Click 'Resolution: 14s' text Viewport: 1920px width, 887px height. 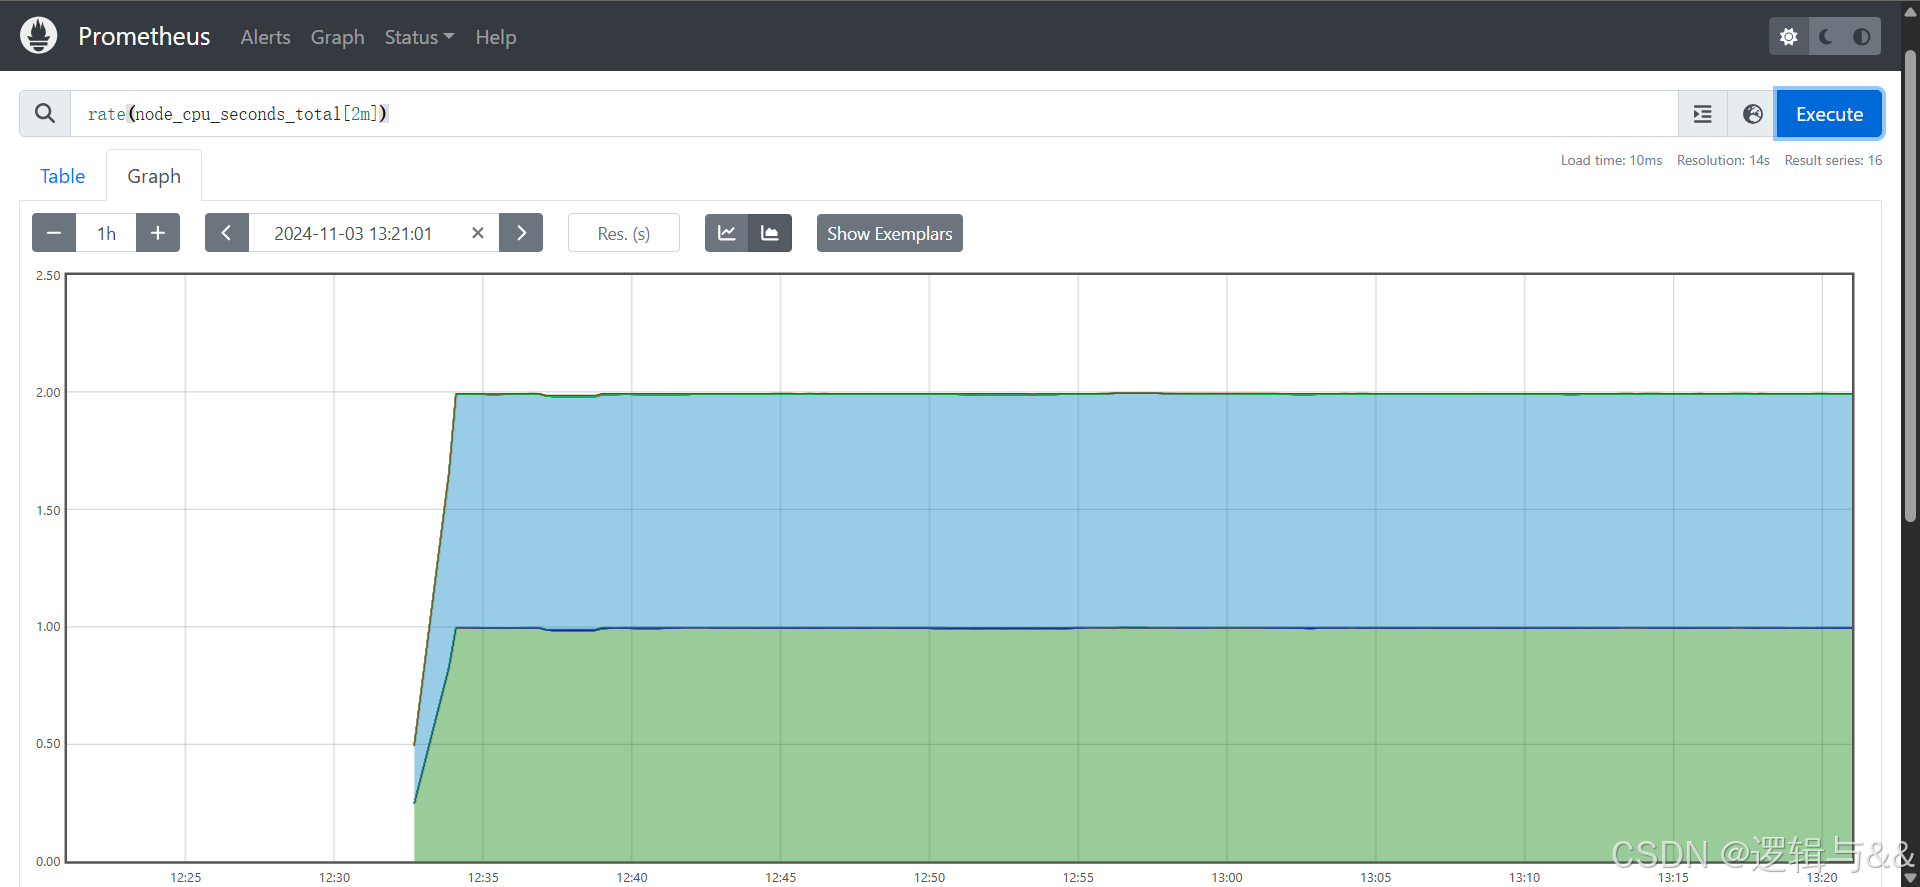[x=1723, y=160]
